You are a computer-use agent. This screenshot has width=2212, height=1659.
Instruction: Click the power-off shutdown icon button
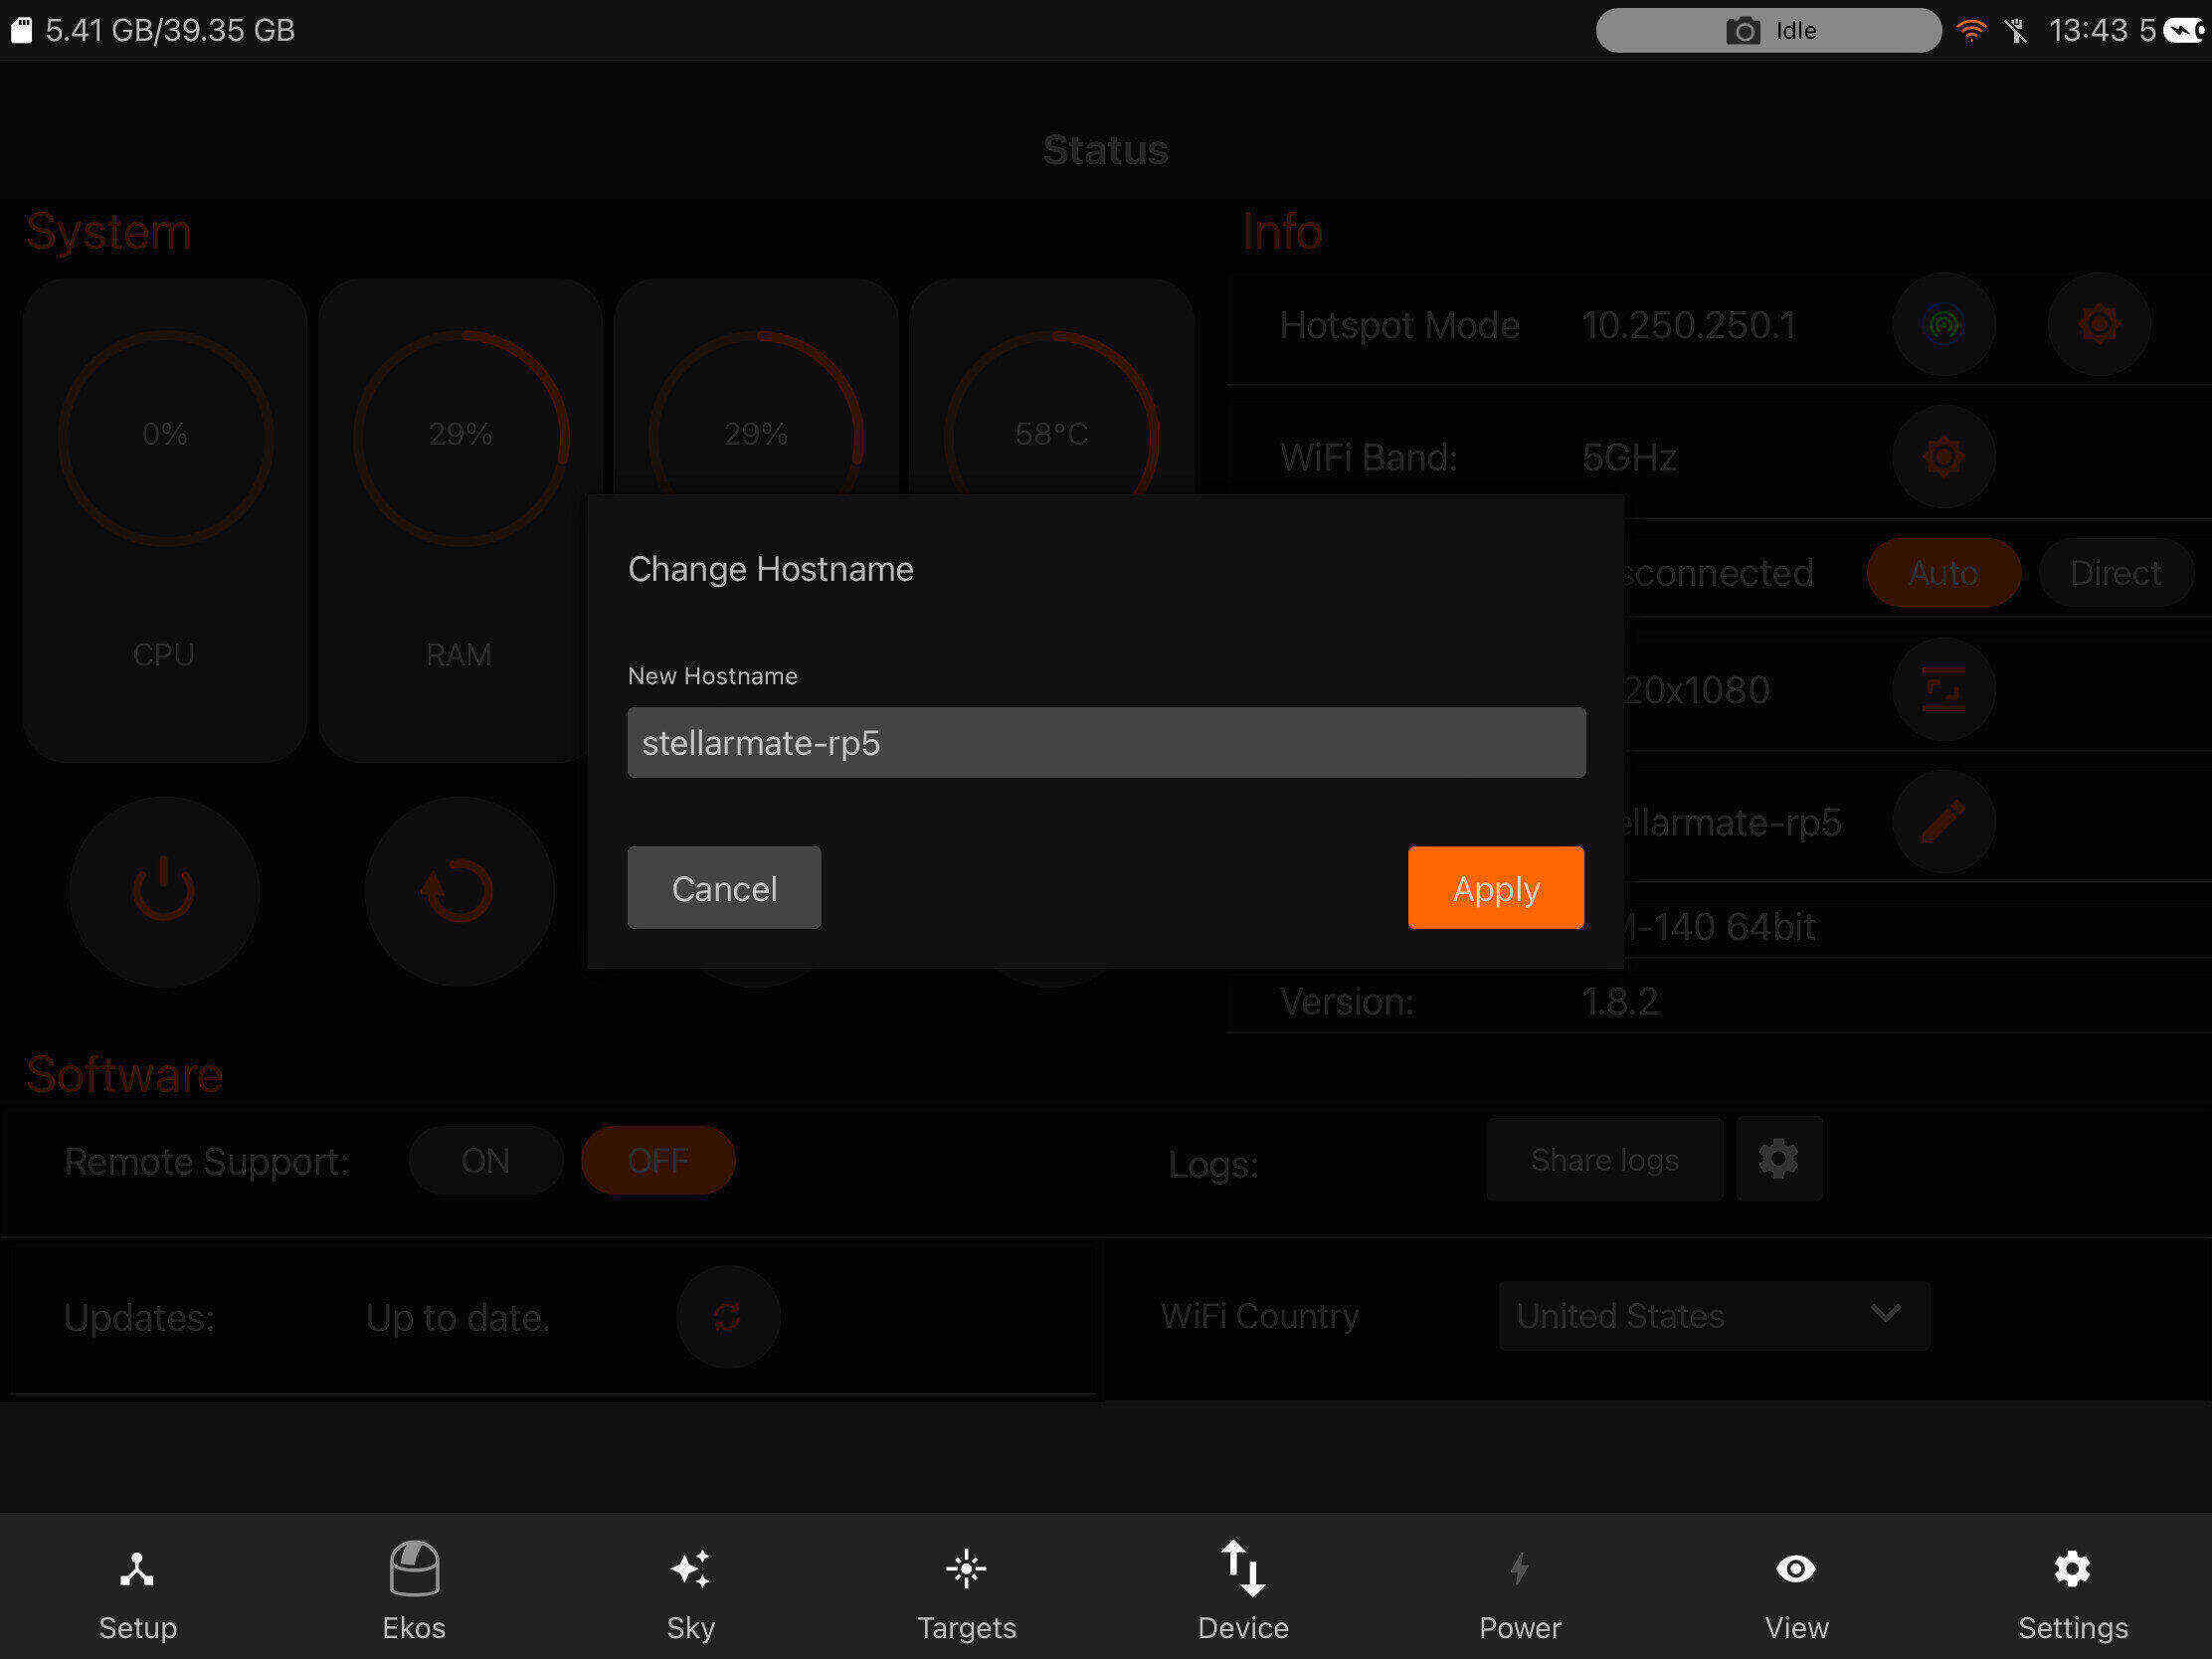(164, 891)
